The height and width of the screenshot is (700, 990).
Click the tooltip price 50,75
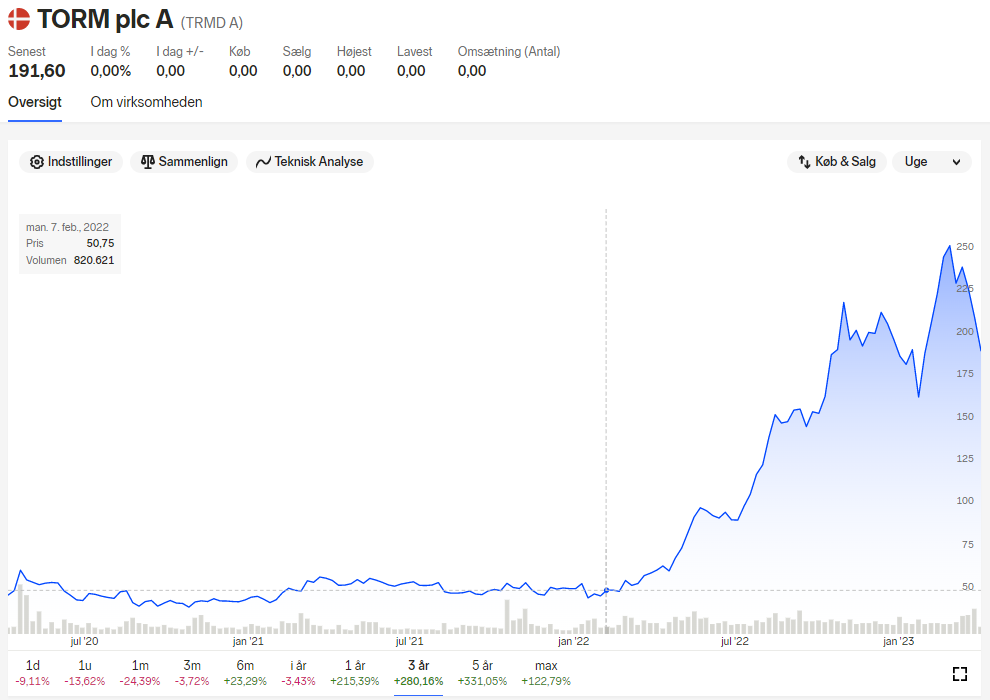click(100, 244)
